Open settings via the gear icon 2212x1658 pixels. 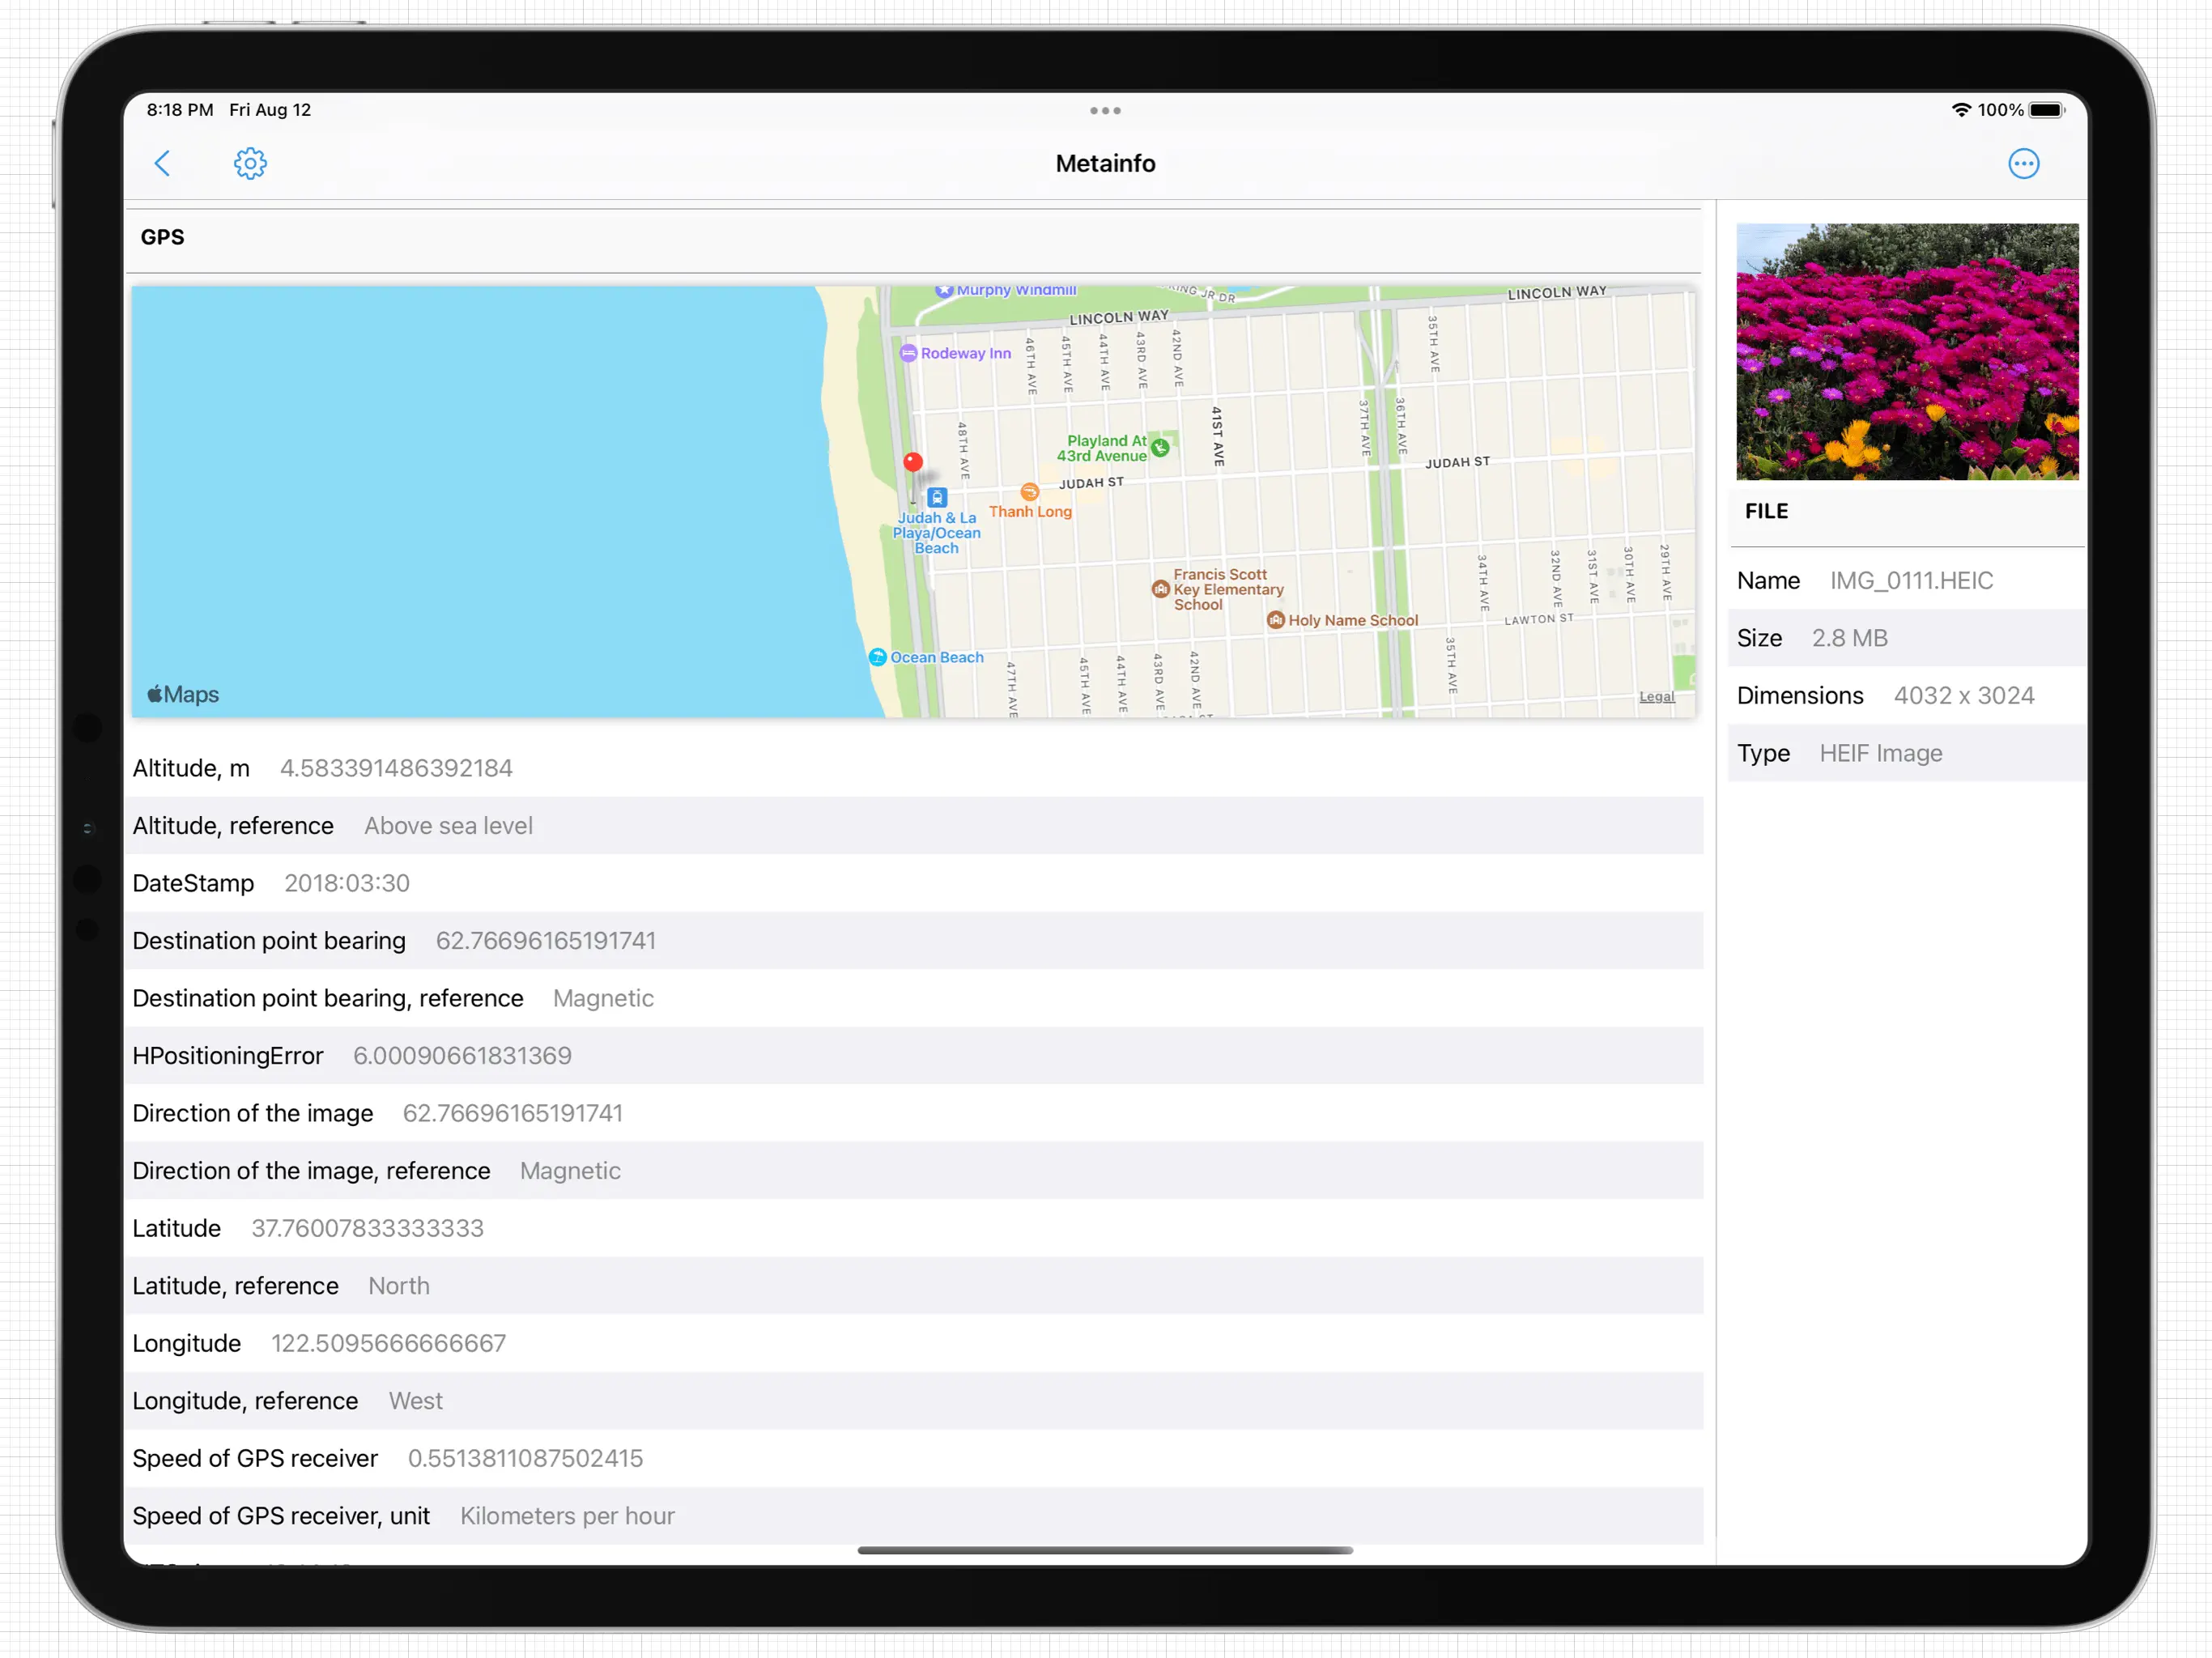(x=250, y=163)
